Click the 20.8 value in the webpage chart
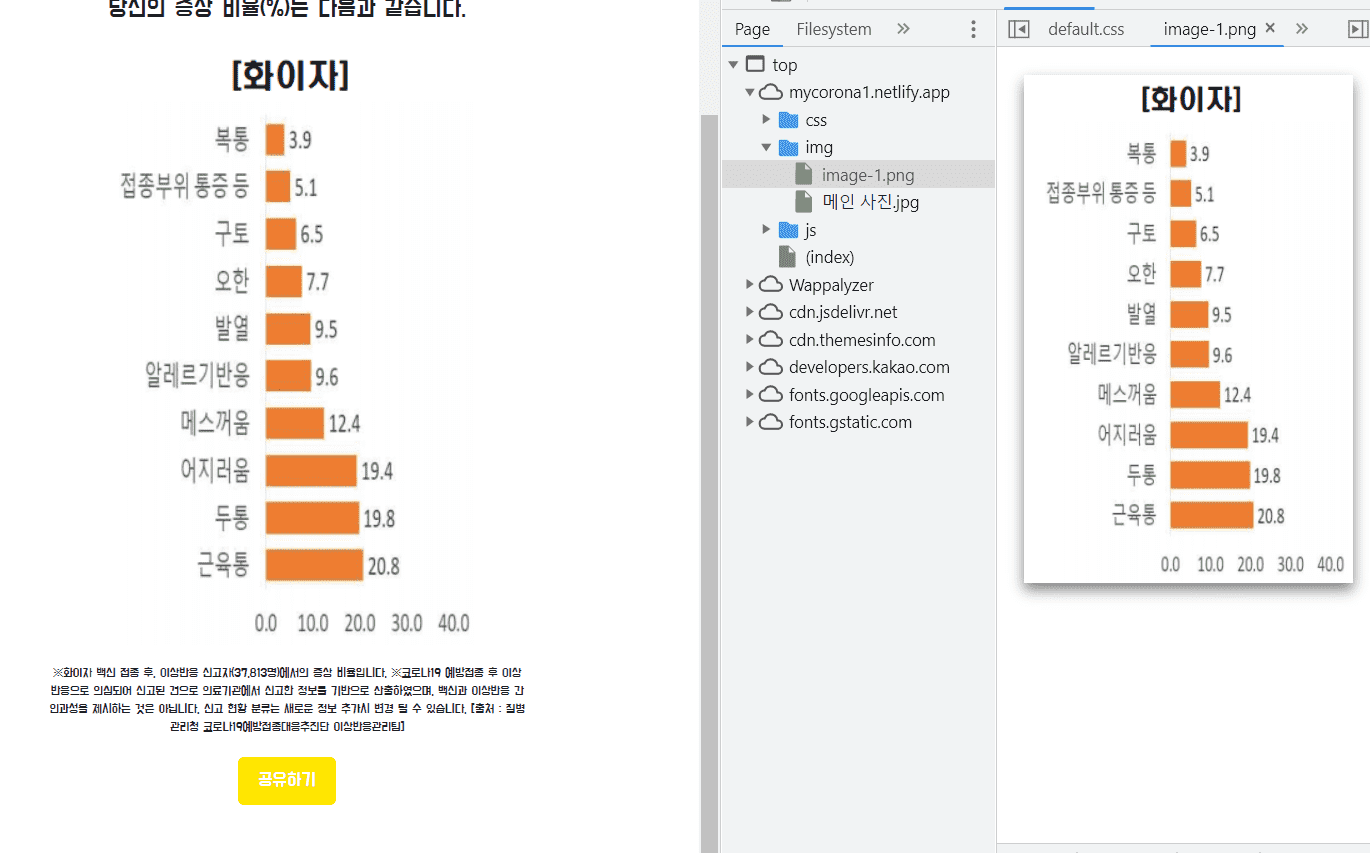The height and width of the screenshot is (853, 1370). [x=383, y=566]
